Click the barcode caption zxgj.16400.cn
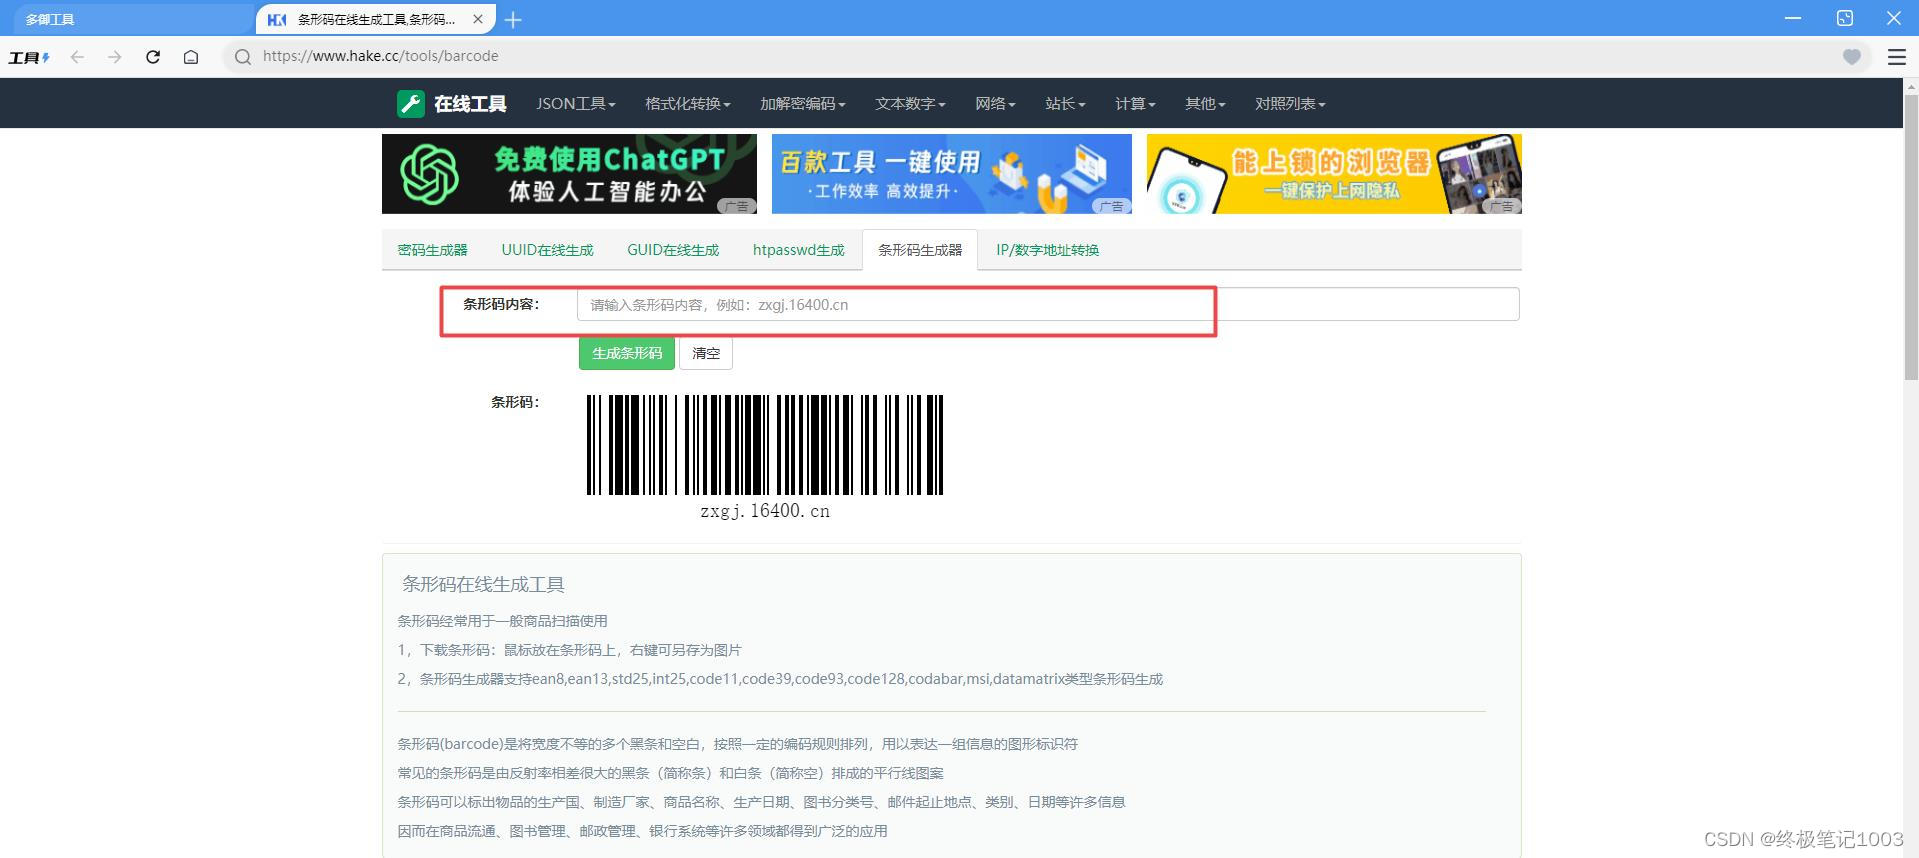Screen dimensions: 1919x858 pos(765,511)
